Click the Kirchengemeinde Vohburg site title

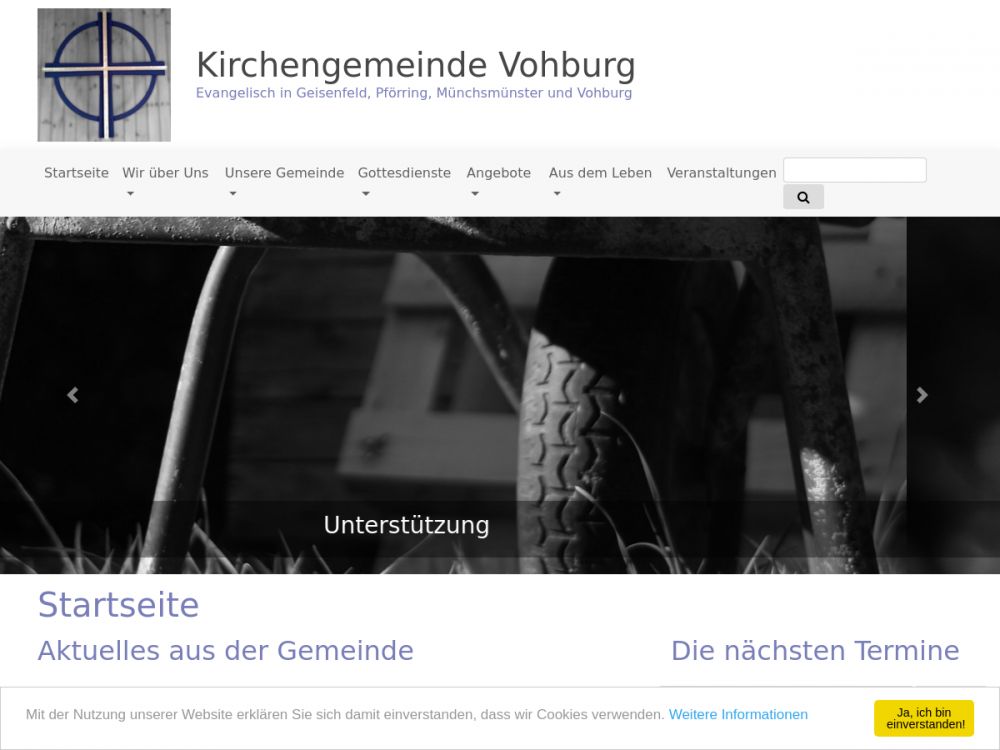[x=415, y=65]
